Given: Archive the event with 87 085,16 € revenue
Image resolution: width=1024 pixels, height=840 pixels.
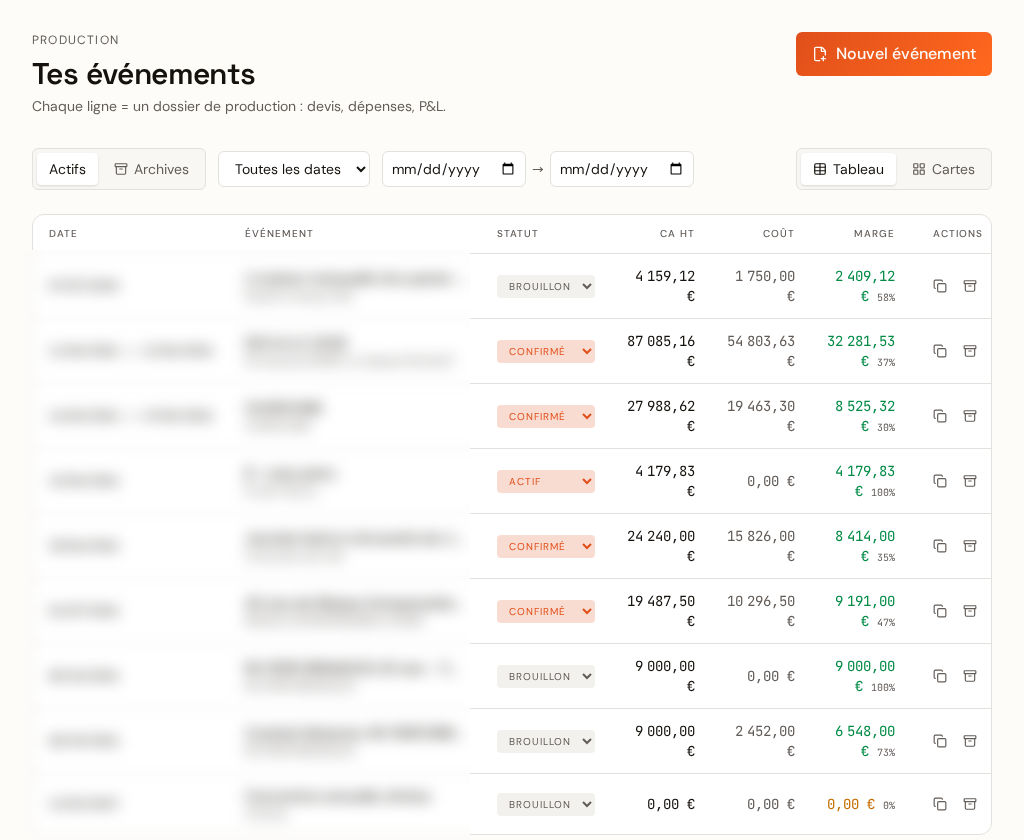Looking at the screenshot, I should tap(970, 351).
